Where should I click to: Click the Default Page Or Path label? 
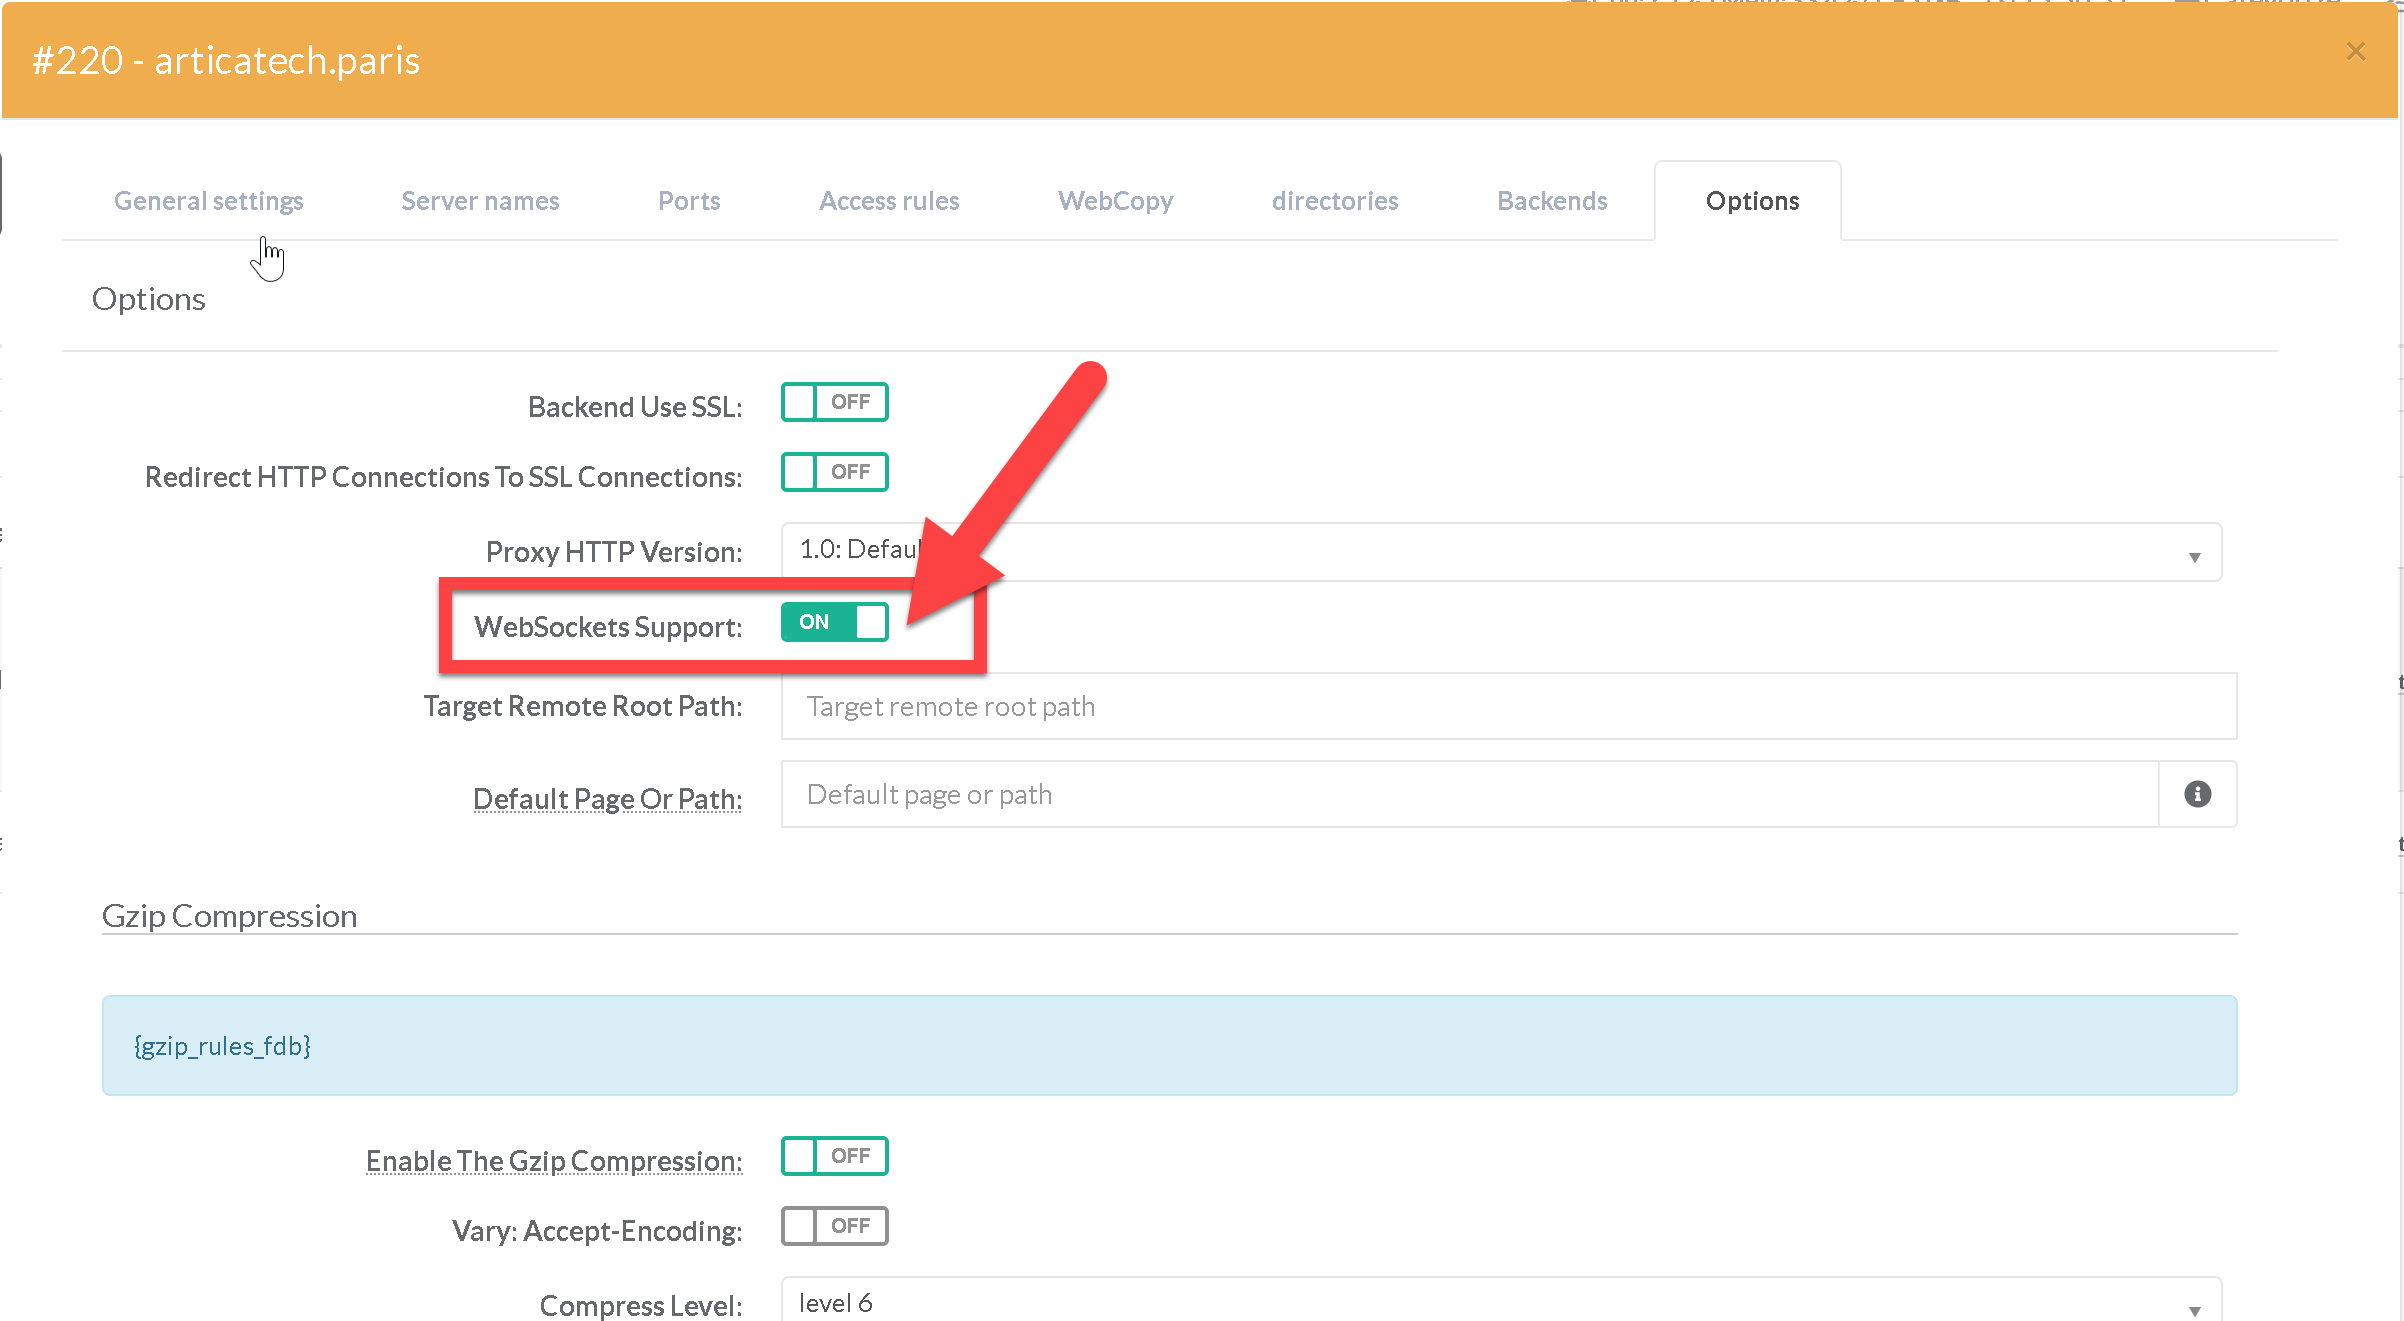click(x=607, y=799)
